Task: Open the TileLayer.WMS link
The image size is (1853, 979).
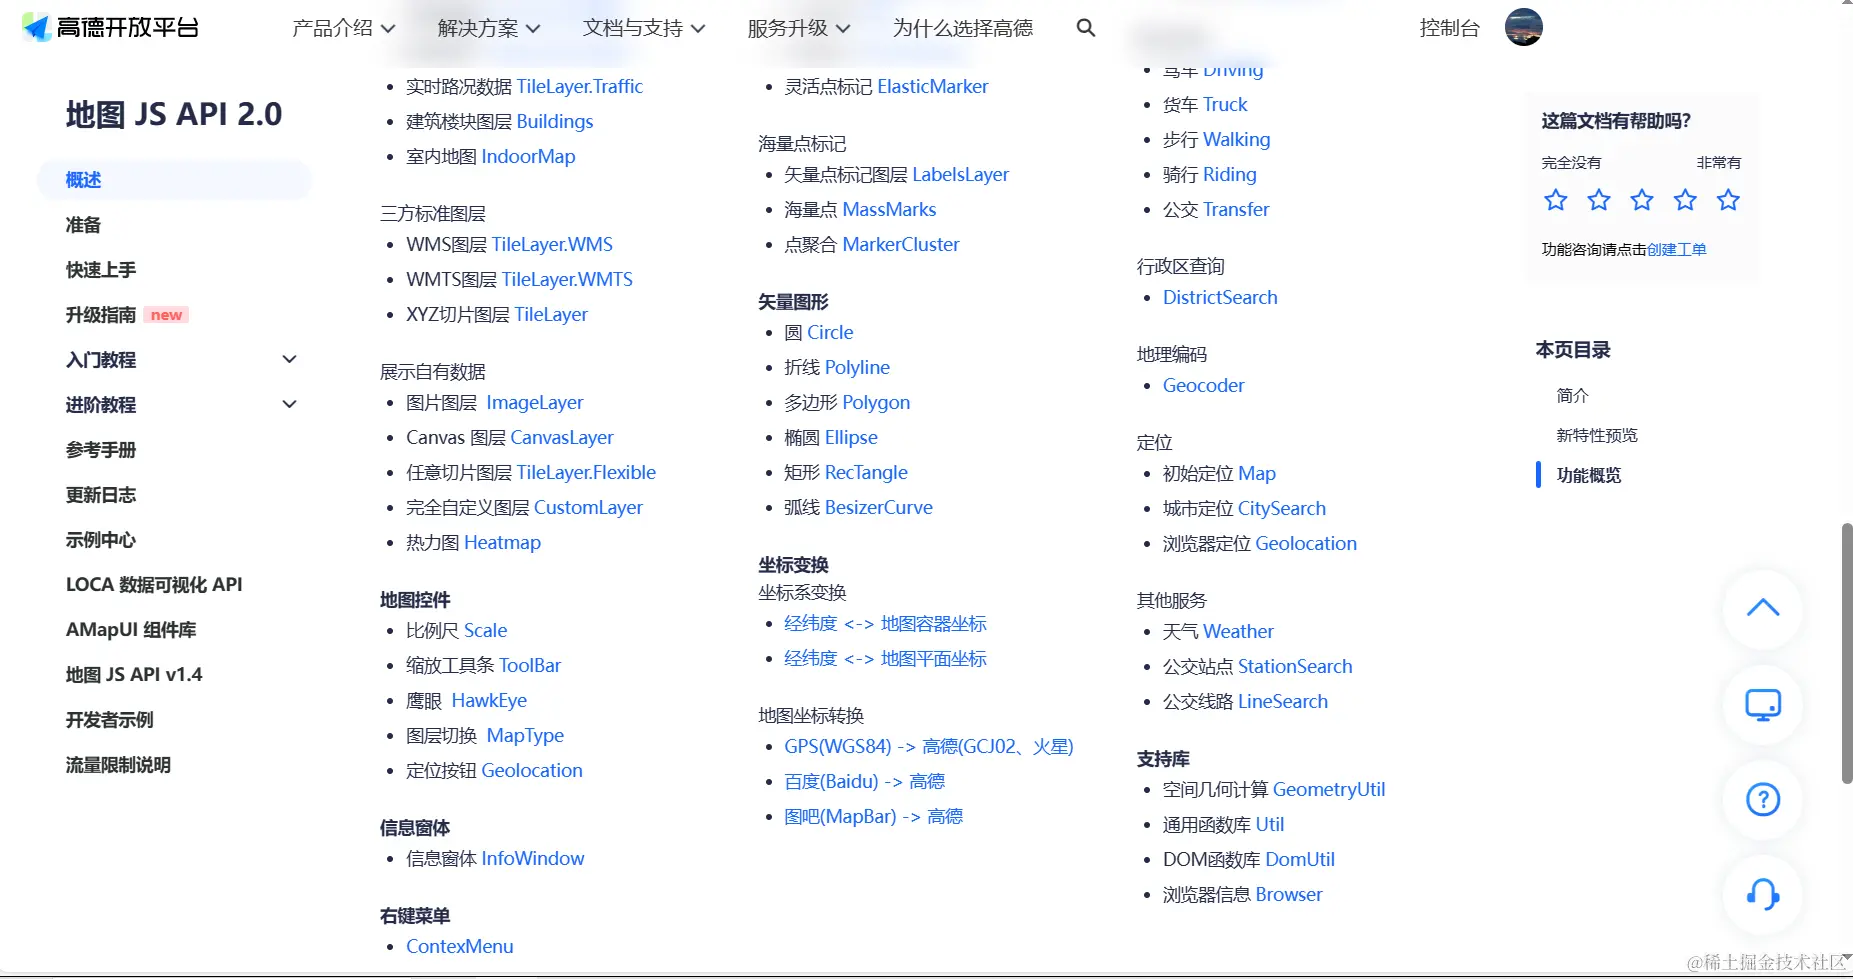Action: coord(552,244)
